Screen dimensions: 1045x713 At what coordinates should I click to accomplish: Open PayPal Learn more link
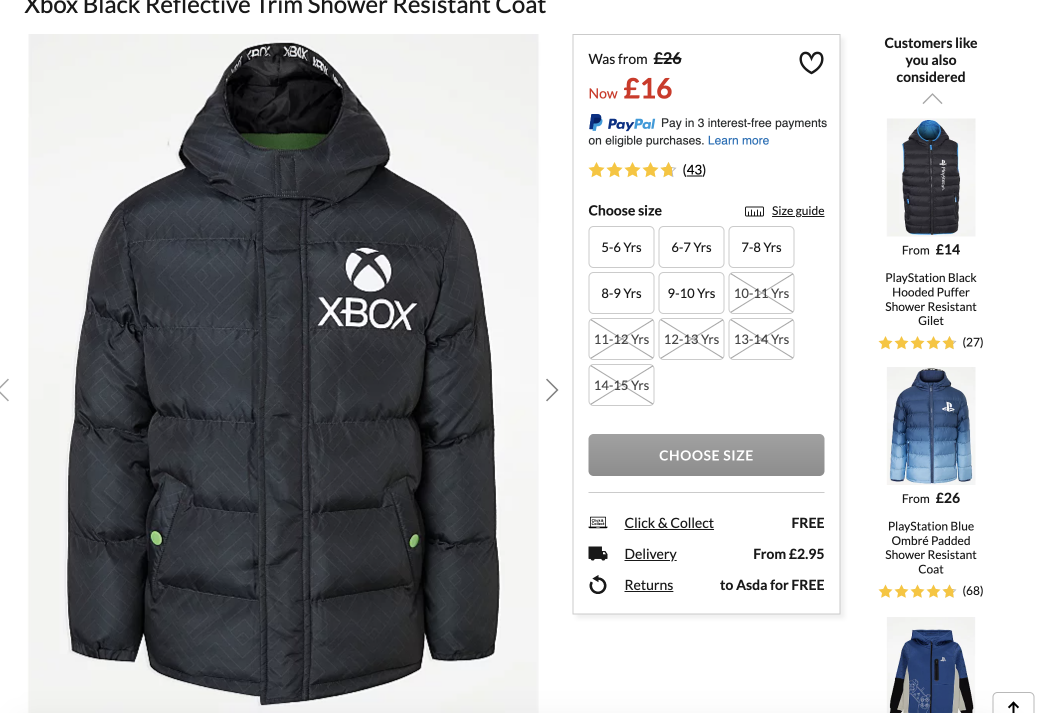738,141
